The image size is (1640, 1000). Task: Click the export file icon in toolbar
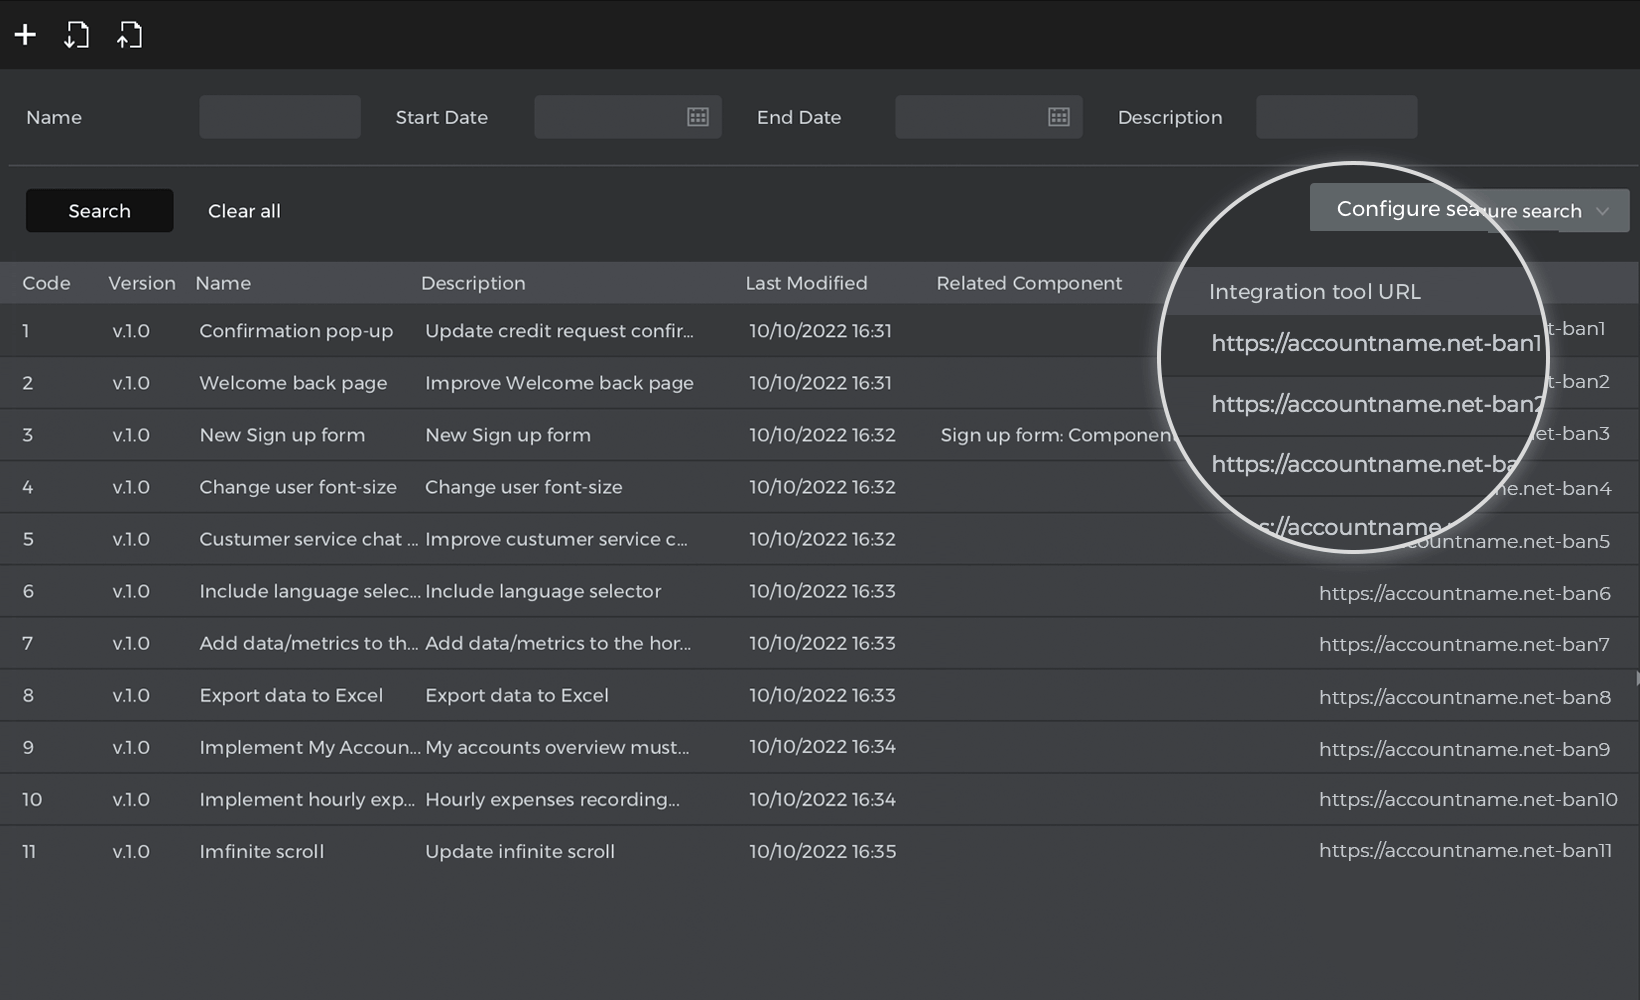129,35
